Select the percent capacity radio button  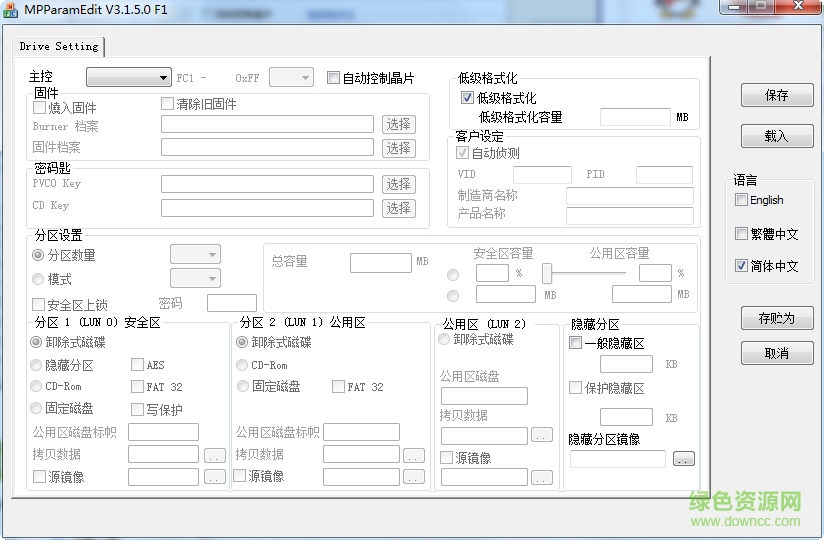click(x=453, y=275)
